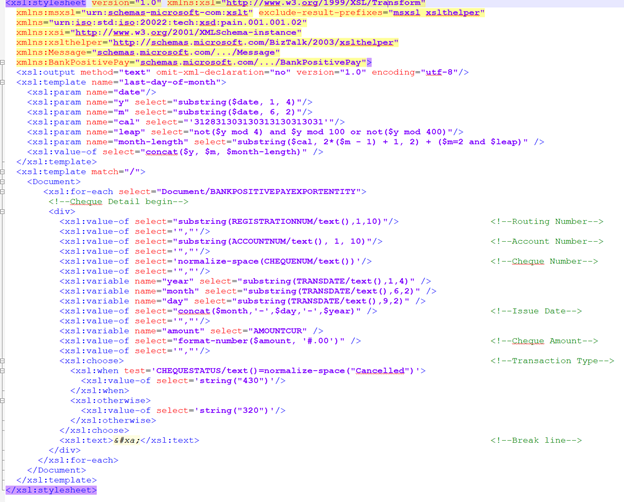624x502 pixels.
Task: Click the format-number($amount, '#.00') expression
Action: [258, 341]
